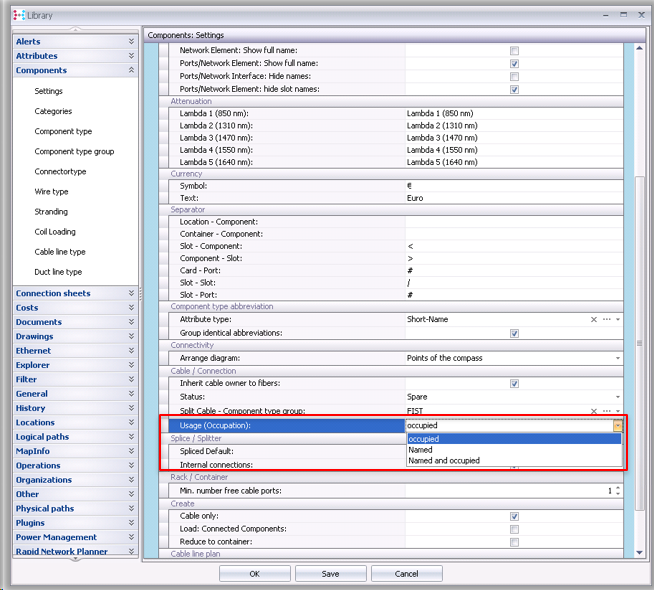Open Attribute type dropdown arrow
This screenshot has height=590, width=654.
pyautogui.click(x=618, y=319)
